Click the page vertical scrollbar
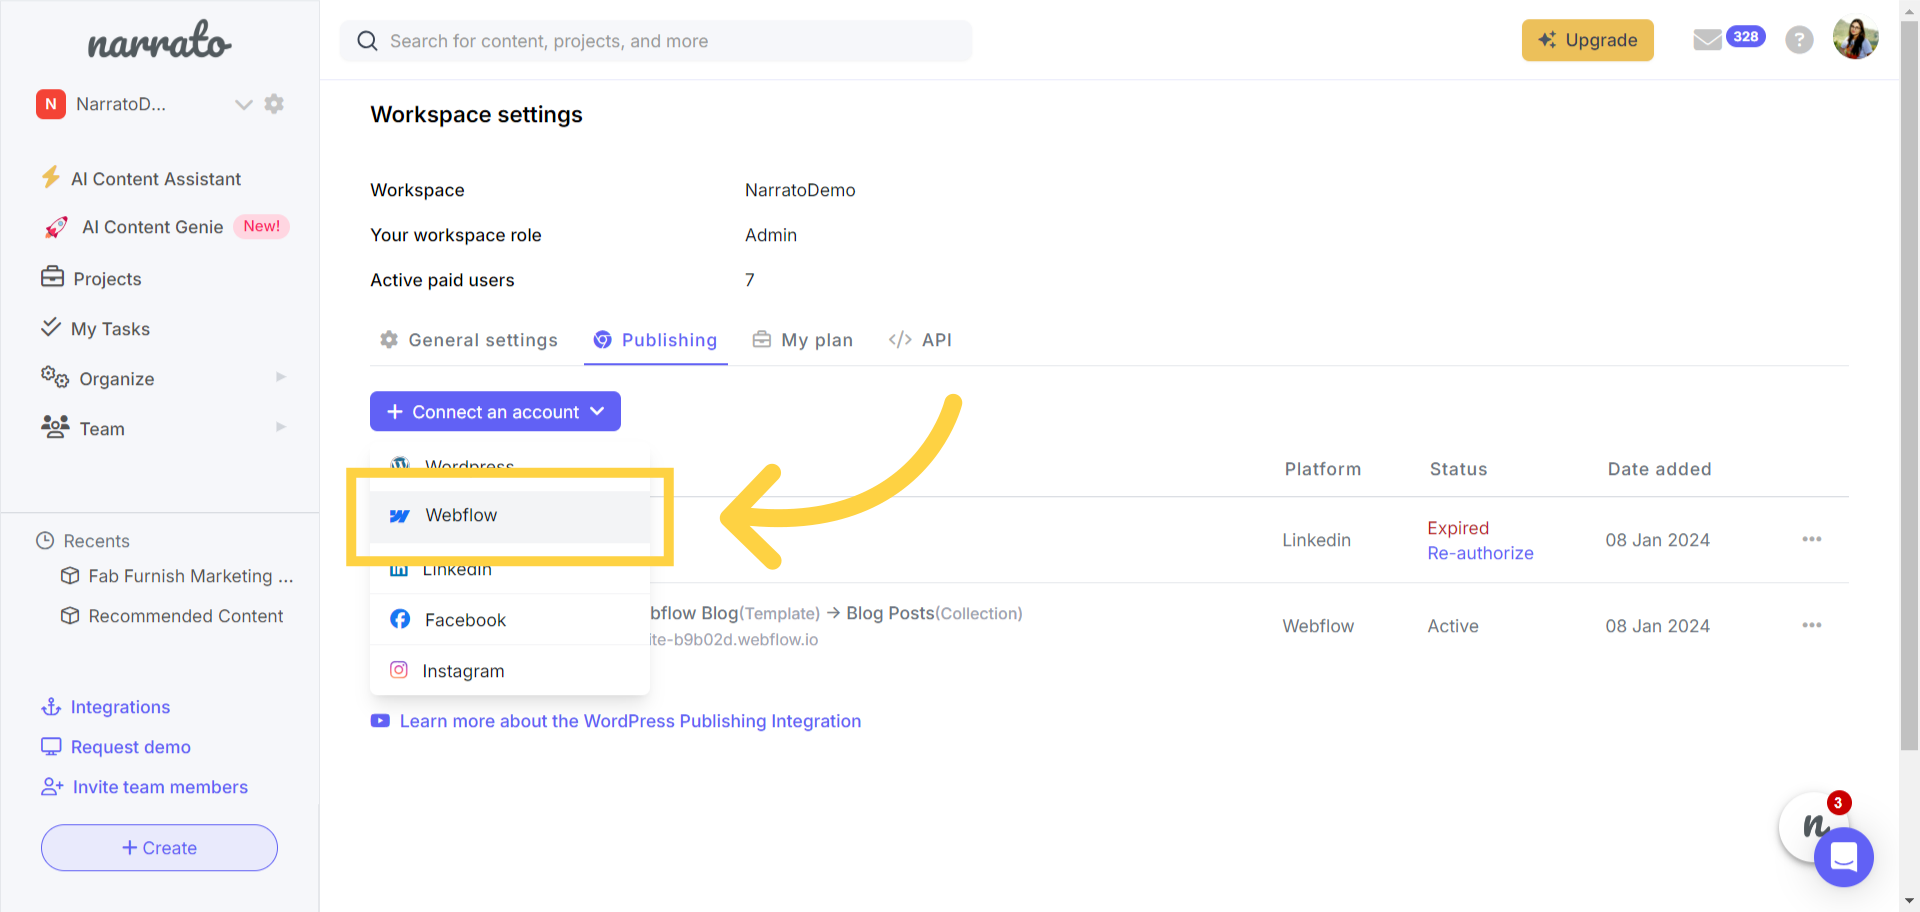 tap(1909, 385)
